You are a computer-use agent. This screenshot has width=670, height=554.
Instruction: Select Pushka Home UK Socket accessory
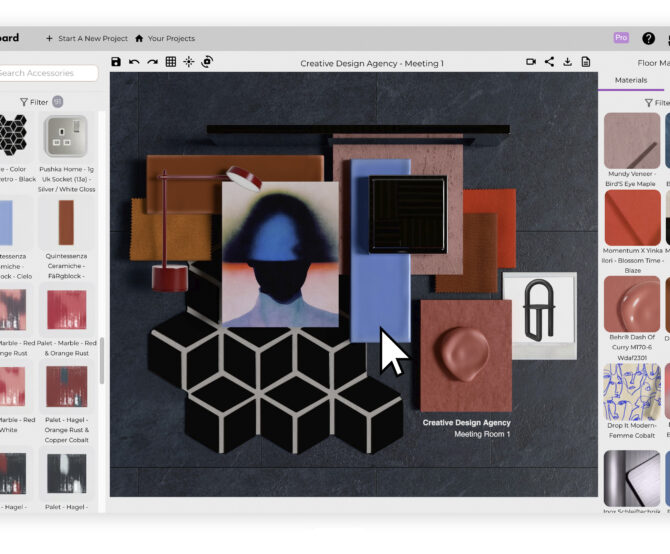[66, 137]
